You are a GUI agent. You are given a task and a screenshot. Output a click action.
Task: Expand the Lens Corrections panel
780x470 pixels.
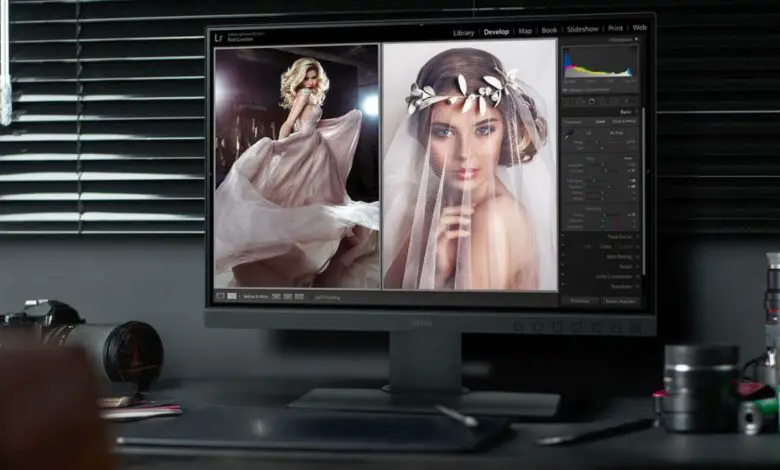(x=614, y=276)
